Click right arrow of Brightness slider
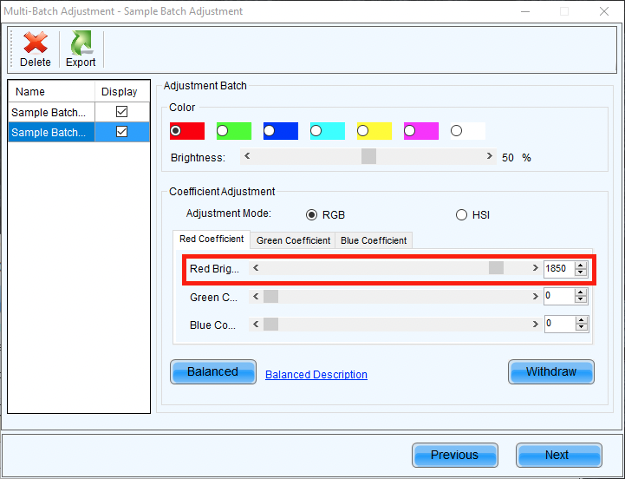This screenshot has height=479, width=625. [x=489, y=156]
